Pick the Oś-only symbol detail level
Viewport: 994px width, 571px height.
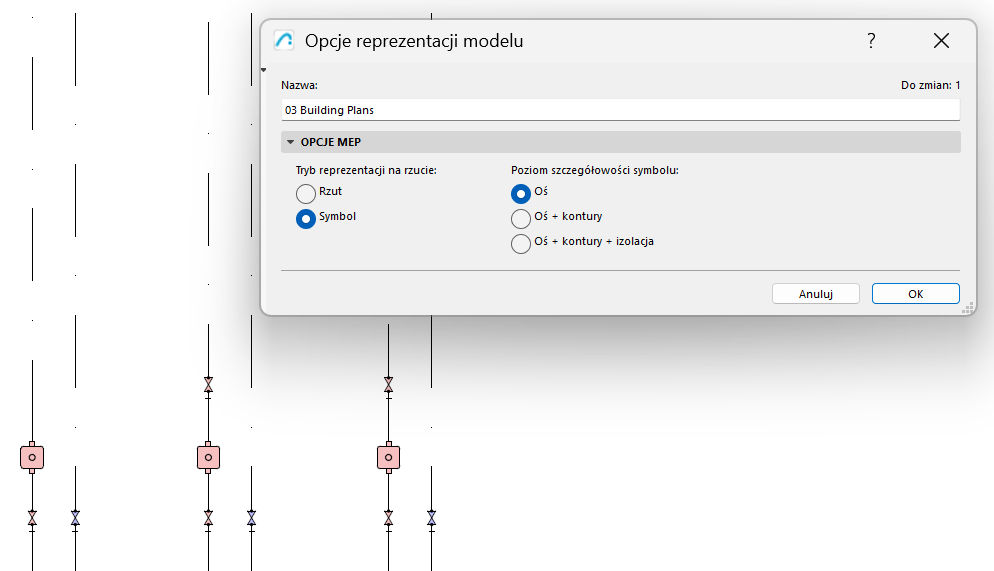pyautogui.click(x=521, y=193)
